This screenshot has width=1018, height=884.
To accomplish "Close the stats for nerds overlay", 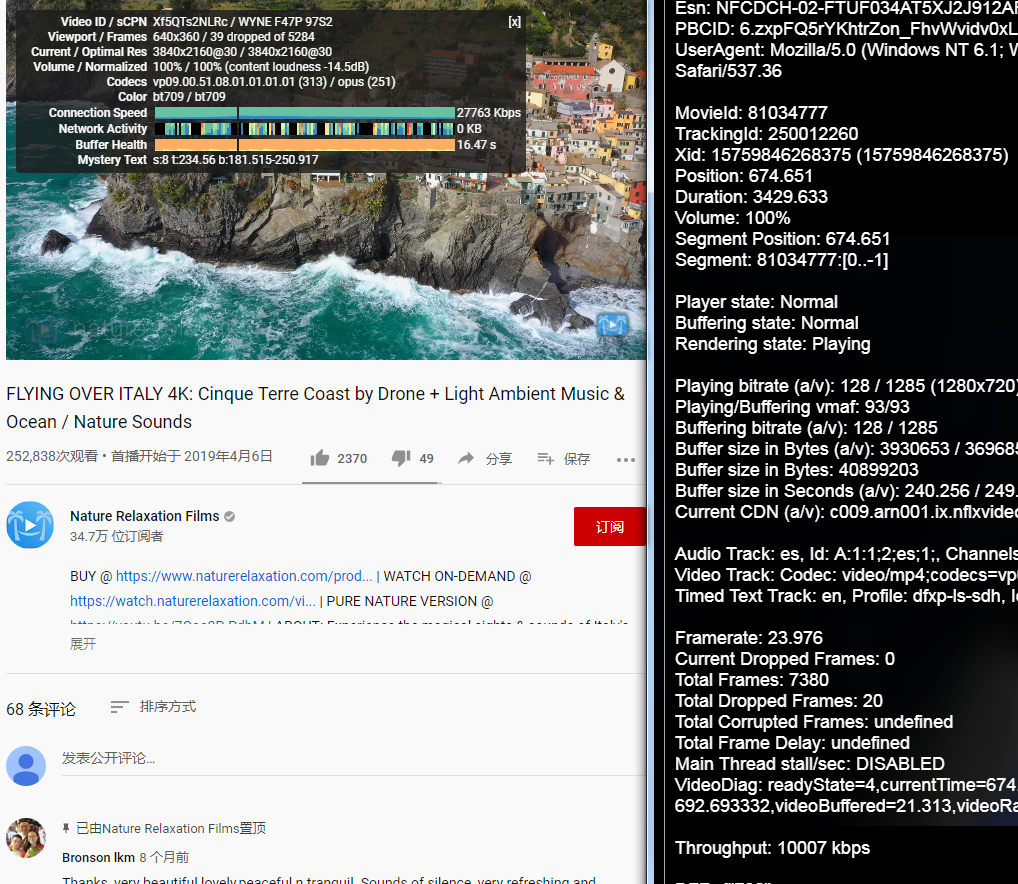I will (514, 22).
